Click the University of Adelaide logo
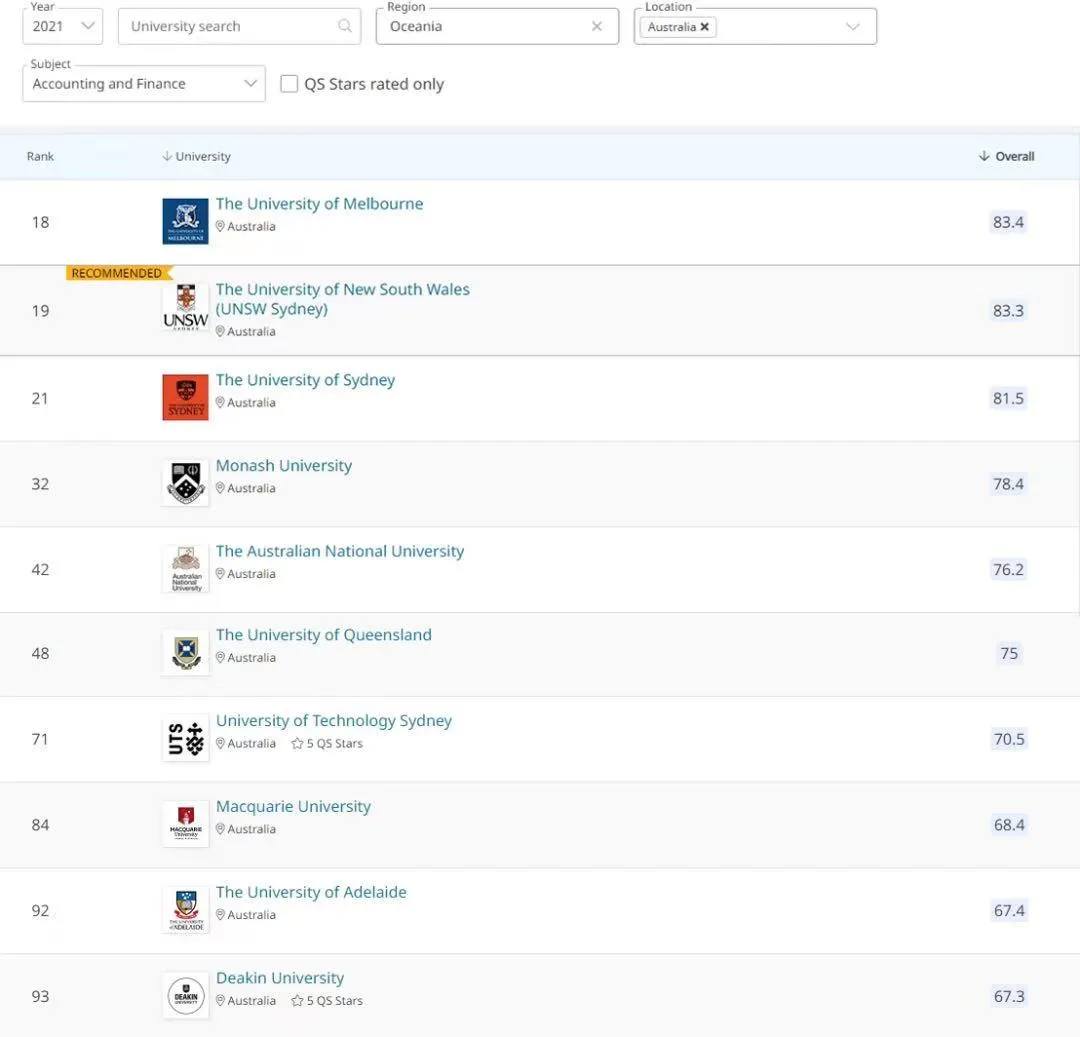 point(186,910)
